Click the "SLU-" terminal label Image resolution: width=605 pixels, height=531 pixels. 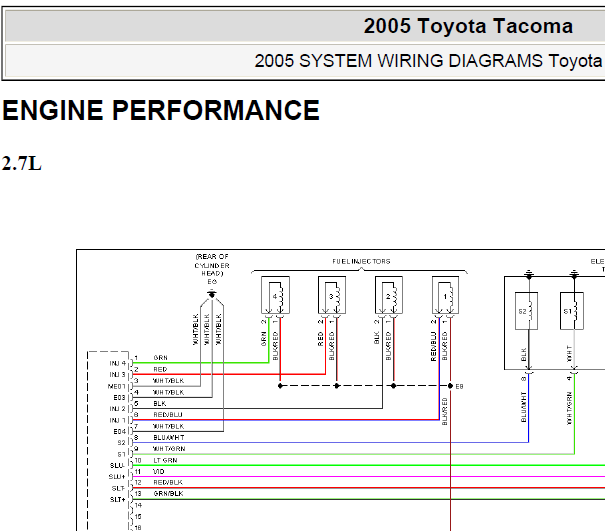click(117, 465)
